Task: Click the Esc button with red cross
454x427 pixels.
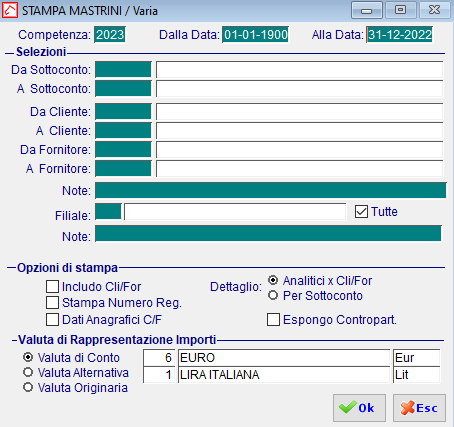Action: tap(419, 408)
